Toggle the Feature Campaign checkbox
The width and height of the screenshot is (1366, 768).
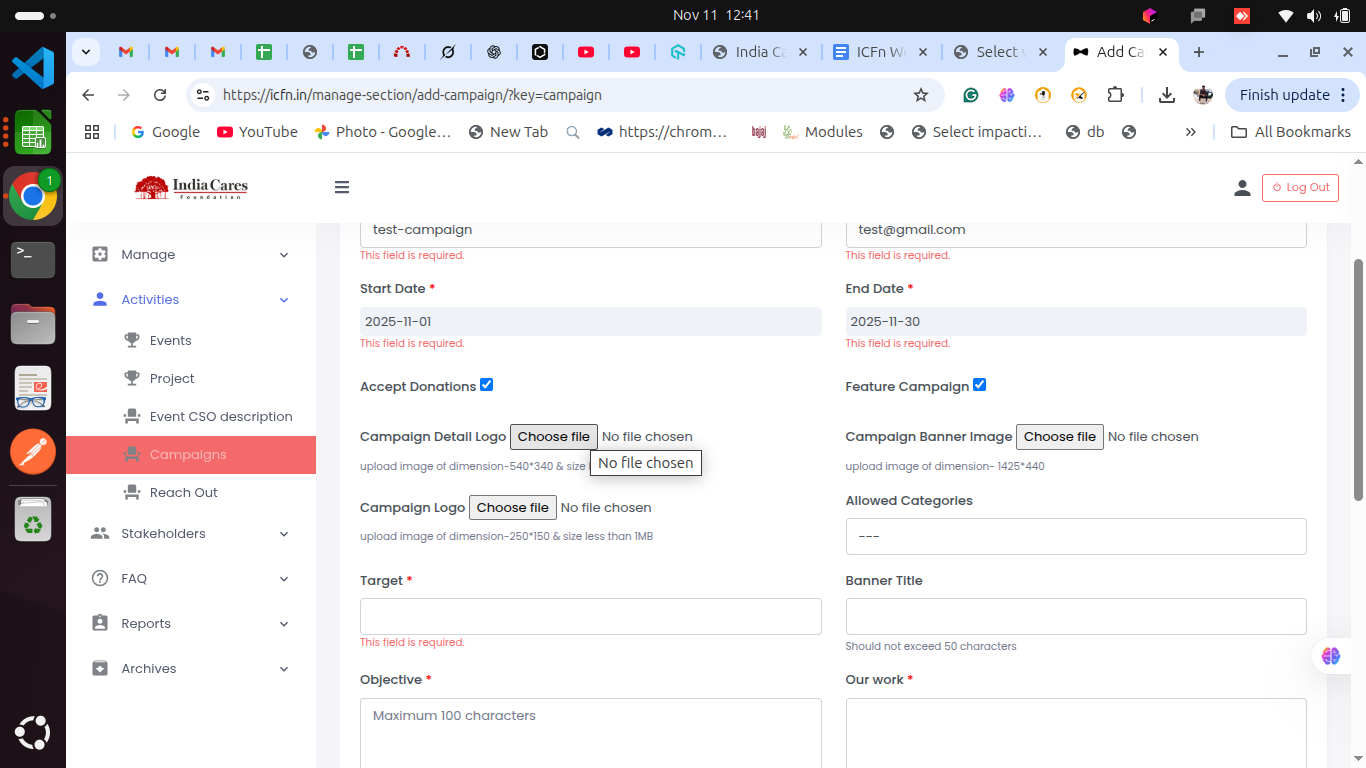[x=980, y=385]
